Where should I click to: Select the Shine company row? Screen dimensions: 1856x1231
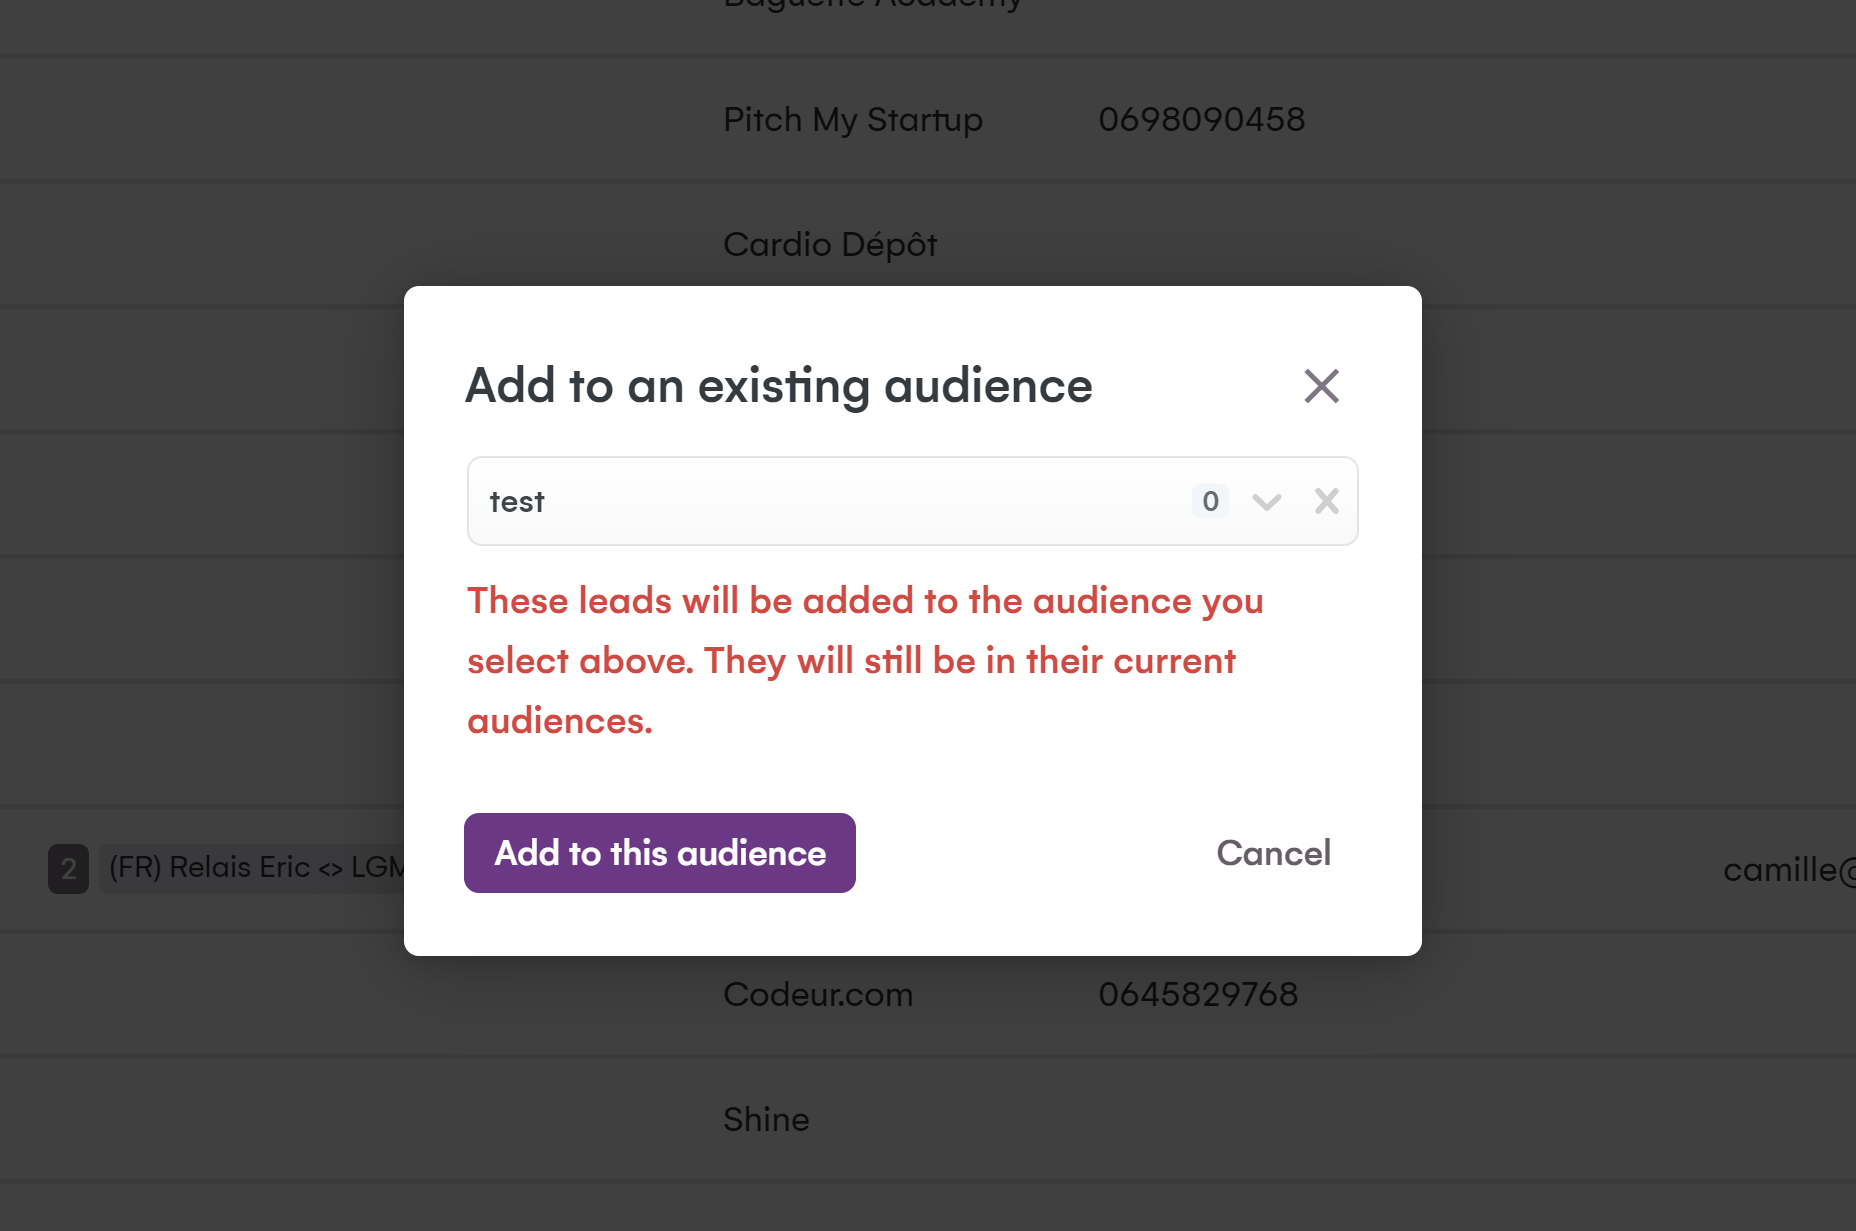pyautogui.click(x=766, y=1119)
